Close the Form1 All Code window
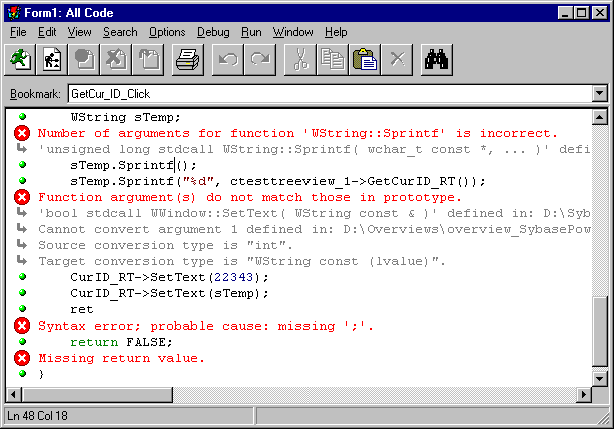 click(600, 13)
